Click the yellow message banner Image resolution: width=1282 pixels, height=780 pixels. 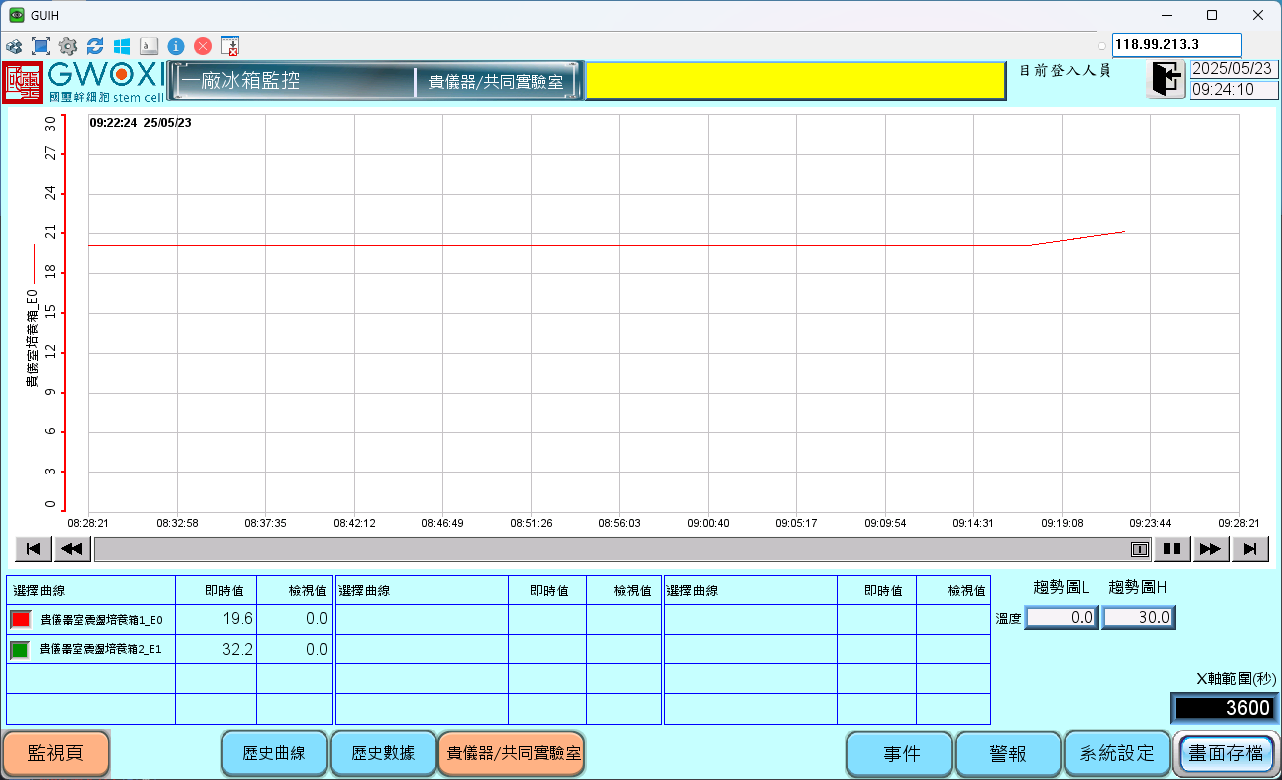coord(795,81)
